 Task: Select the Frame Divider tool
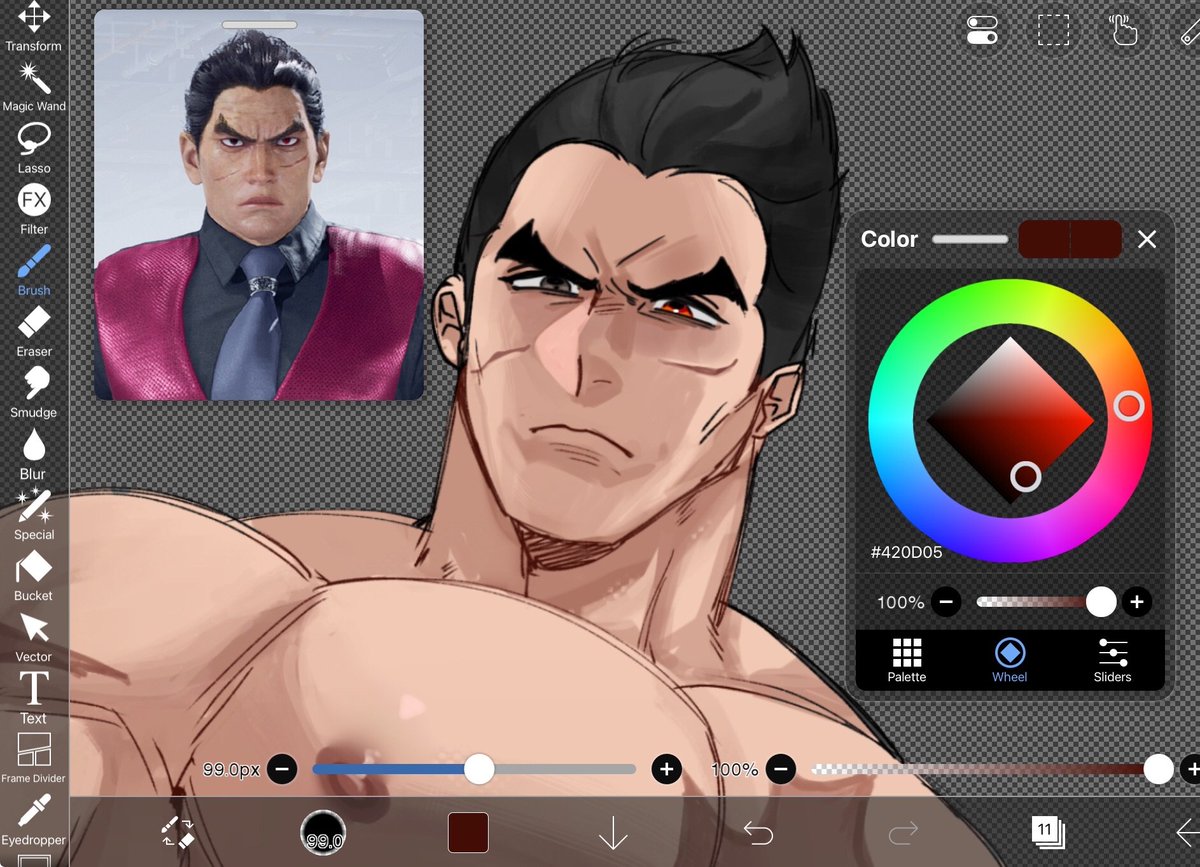(x=33, y=759)
